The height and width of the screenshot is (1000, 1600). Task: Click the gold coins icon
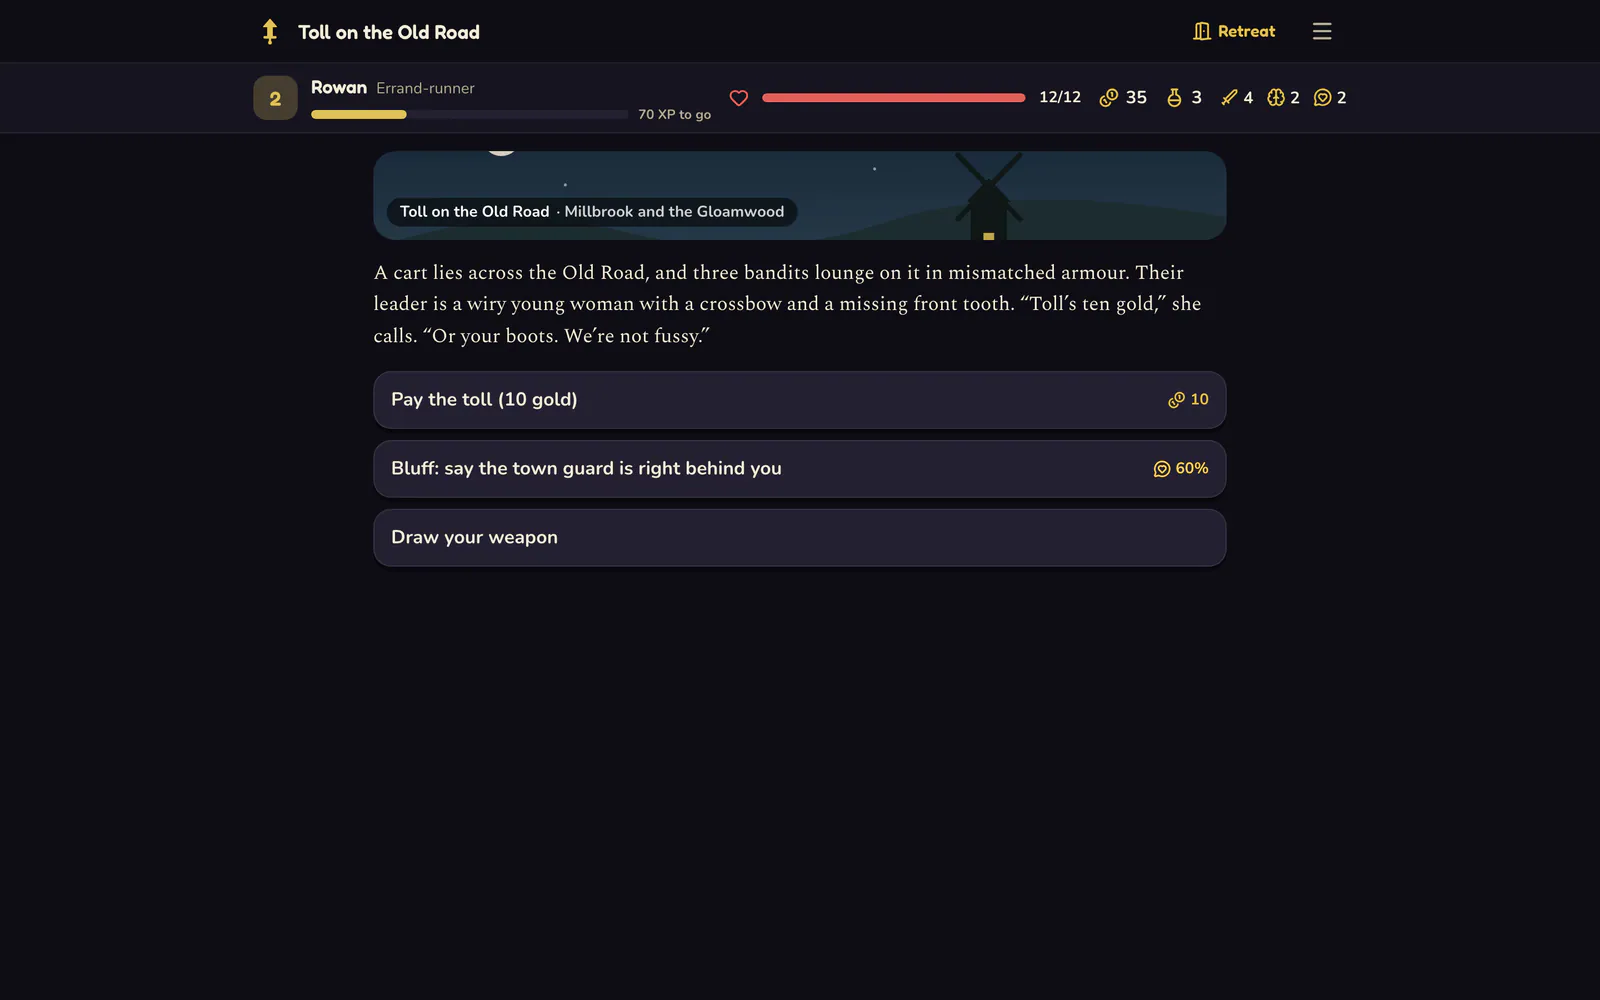[1108, 98]
